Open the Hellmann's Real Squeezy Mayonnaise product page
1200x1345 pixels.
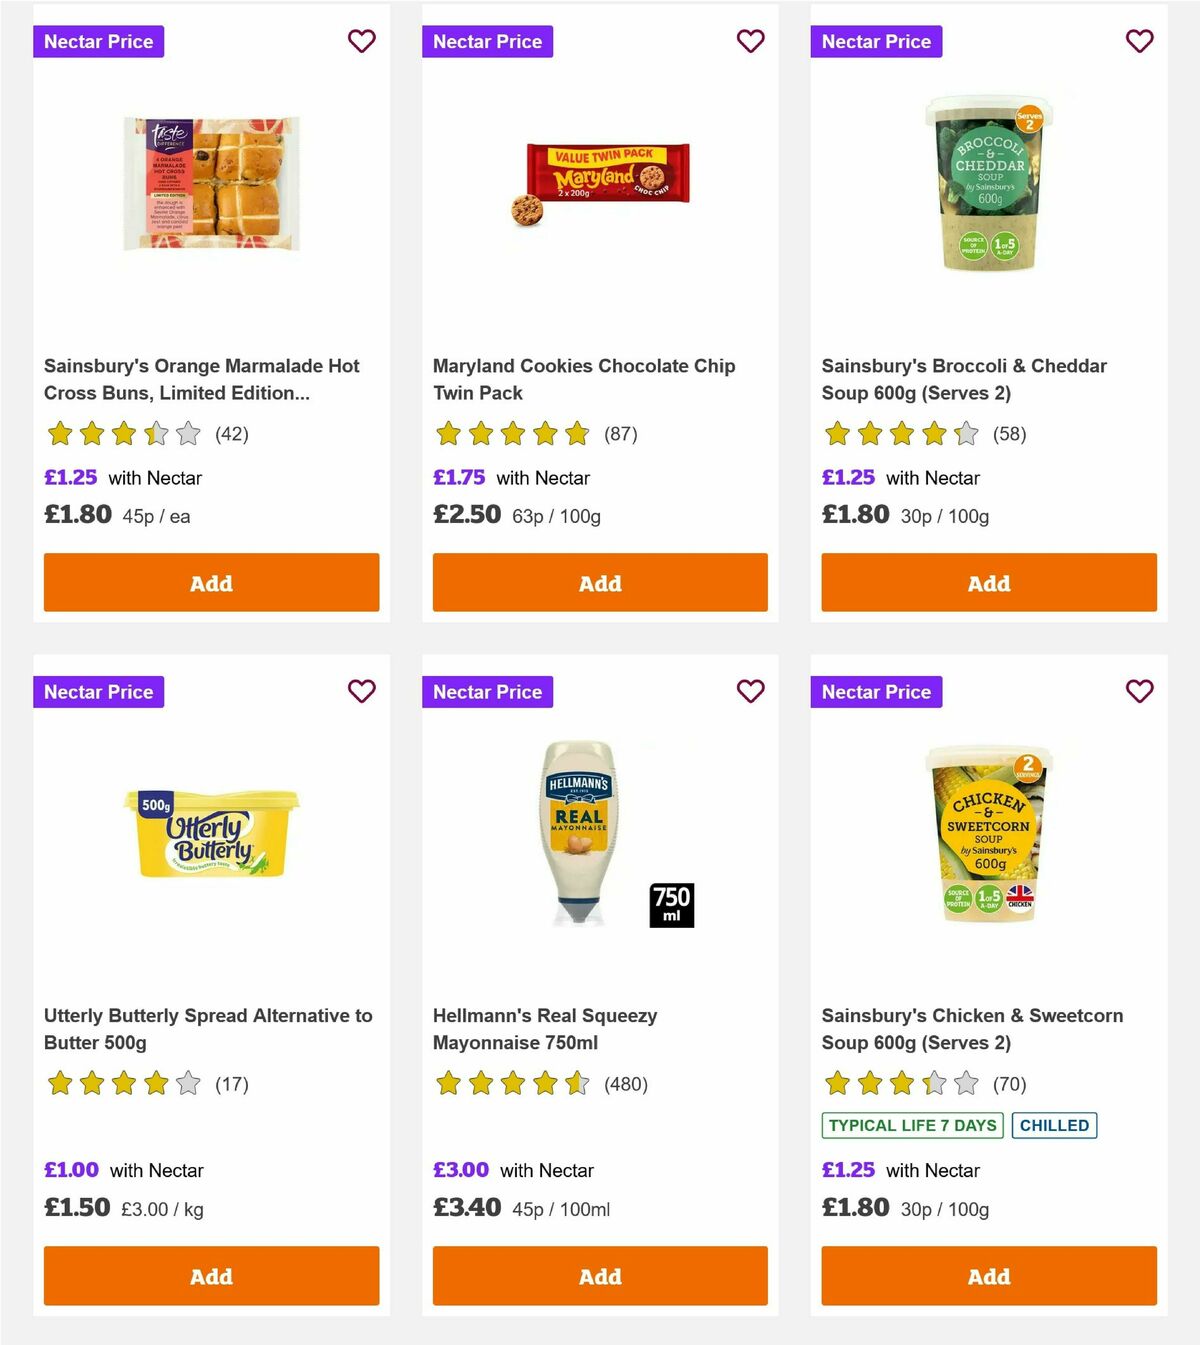pyautogui.click(x=544, y=1028)
